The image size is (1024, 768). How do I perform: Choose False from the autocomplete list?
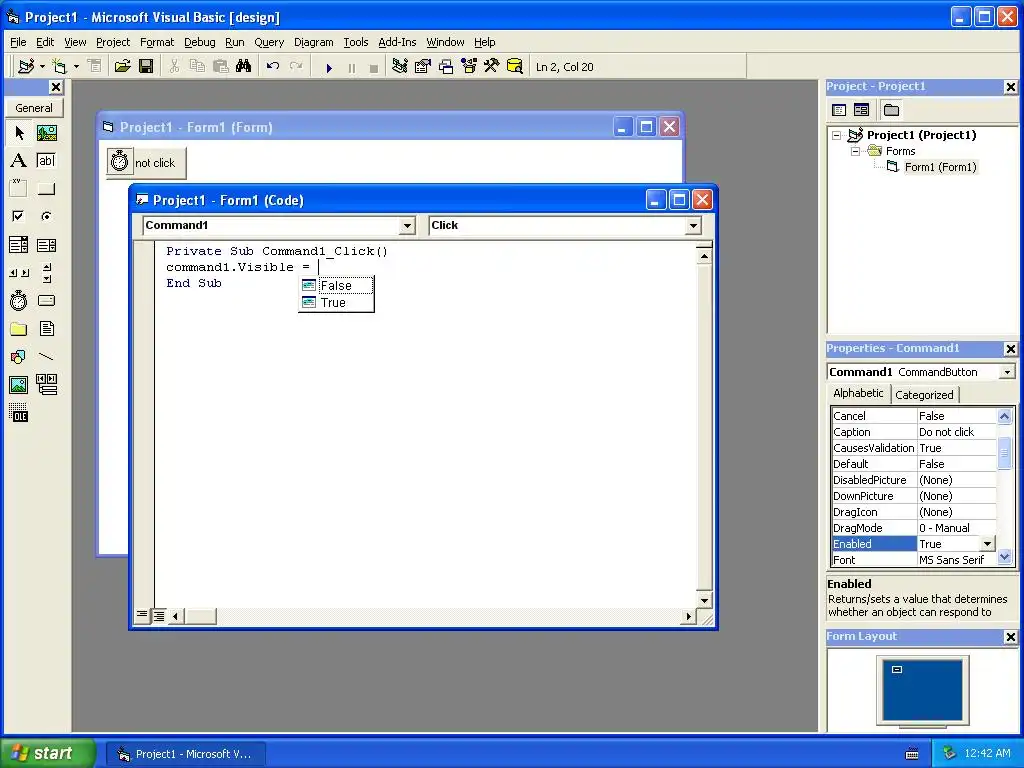point(336,286)
